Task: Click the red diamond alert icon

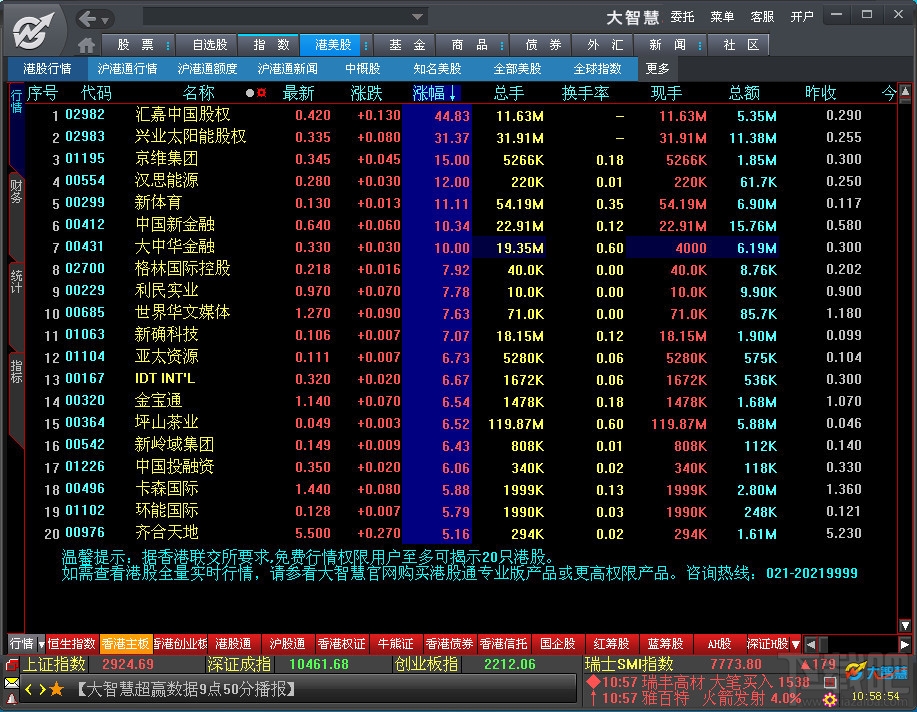Action: pos(594,682)
